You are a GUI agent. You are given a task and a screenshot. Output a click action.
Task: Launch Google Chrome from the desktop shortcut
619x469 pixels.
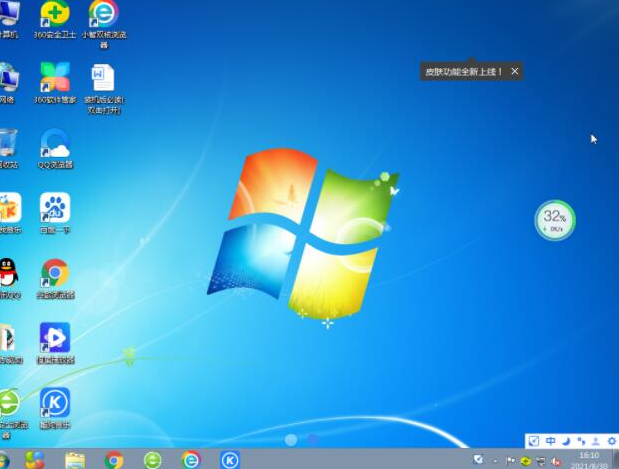(54, 273)
